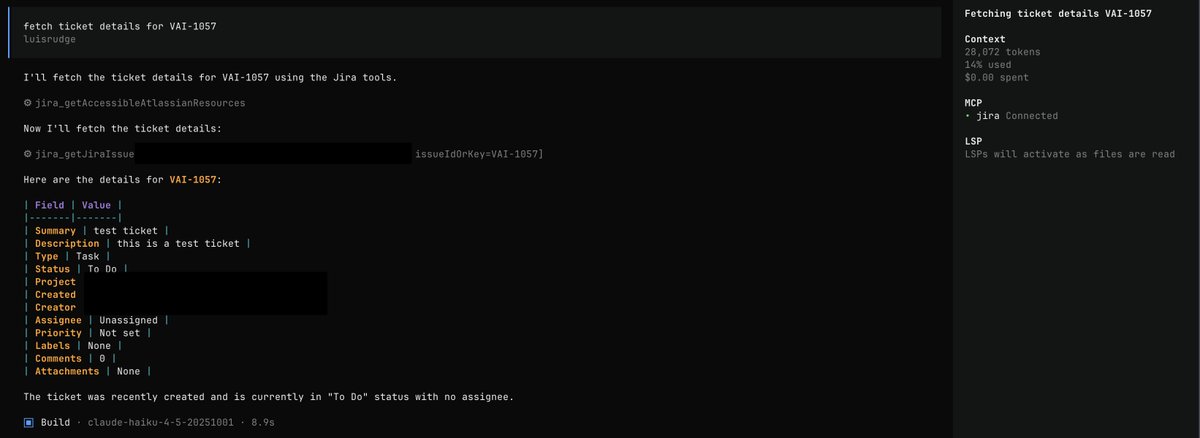Click 'LSPs will activate as files are read'
The height and width of the screenshot is (438, 1200).
[x=1070, y=154]
